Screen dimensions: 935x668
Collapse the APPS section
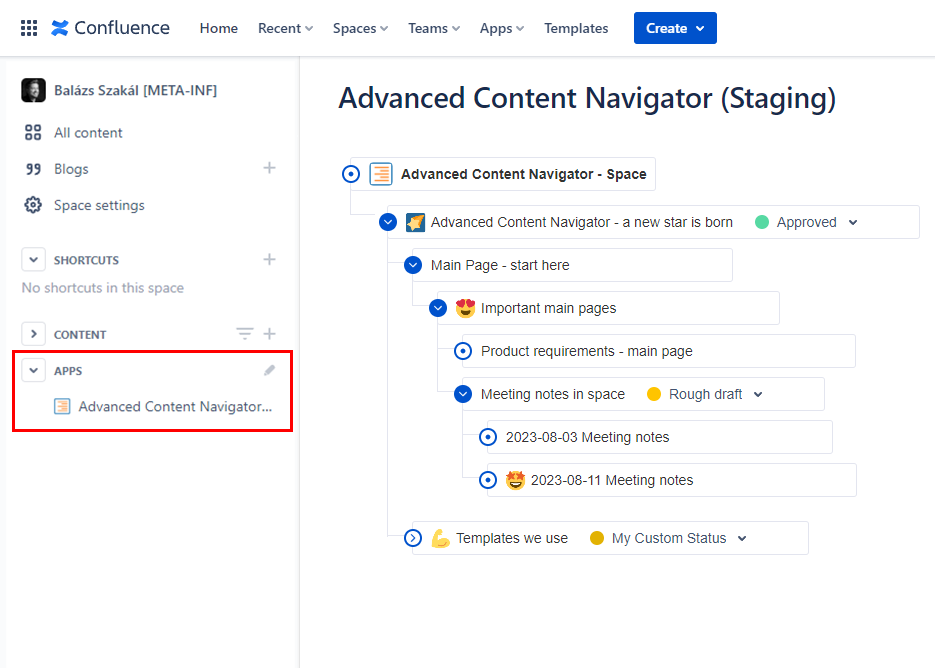(x=33, y=370)
